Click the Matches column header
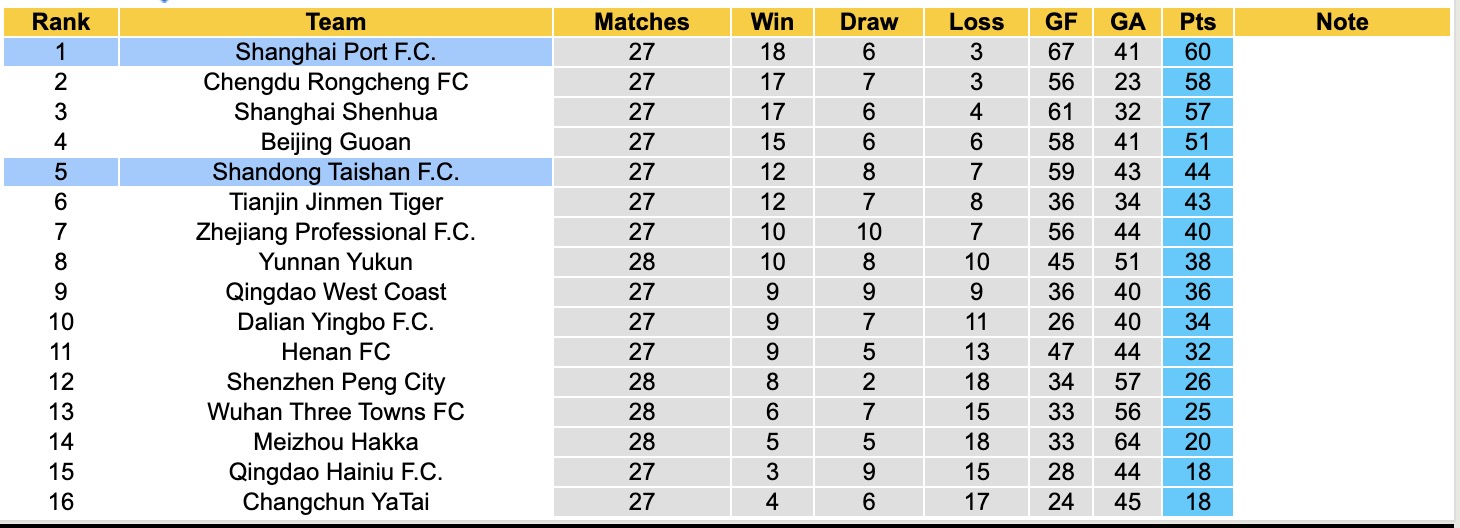 641,22
